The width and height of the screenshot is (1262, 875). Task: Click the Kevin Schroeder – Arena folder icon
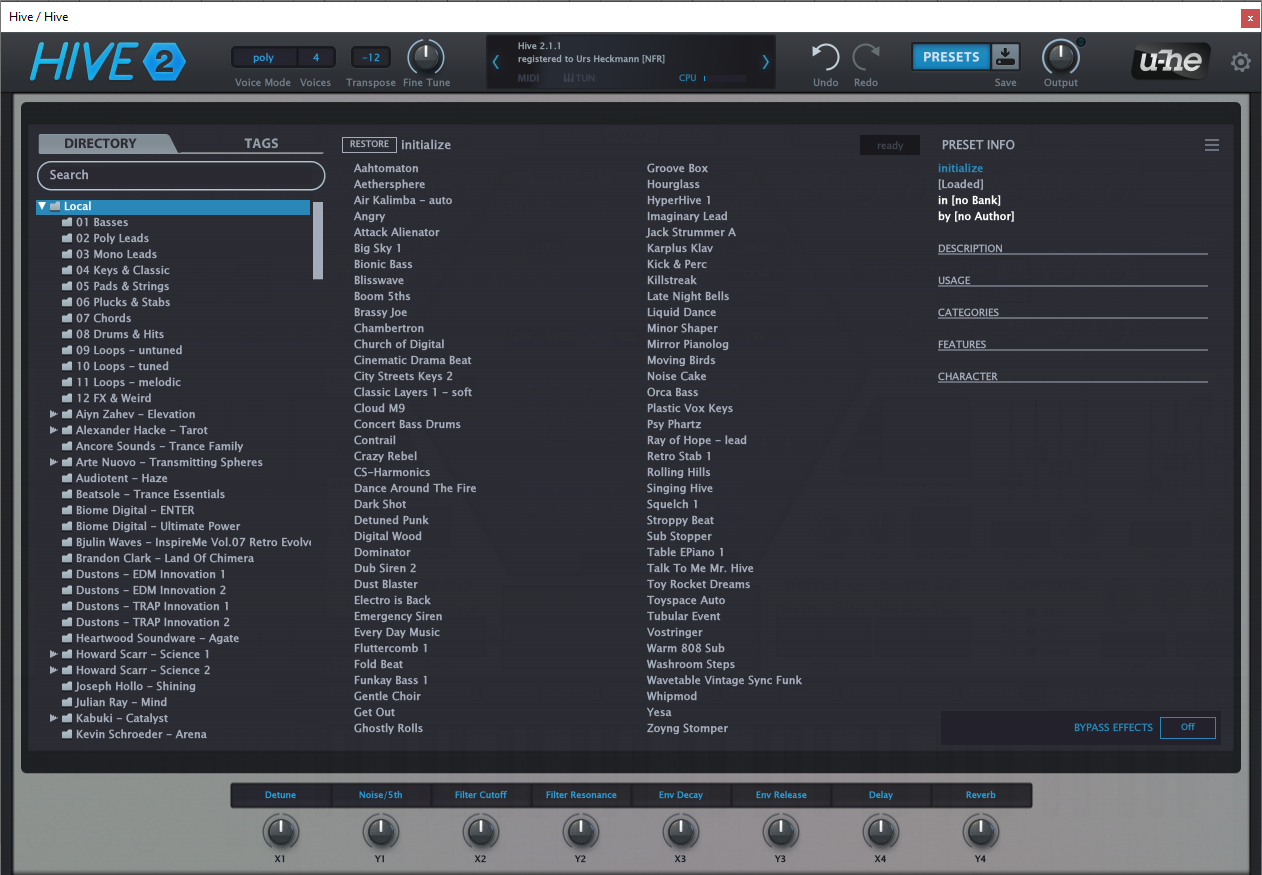point(67,734)
